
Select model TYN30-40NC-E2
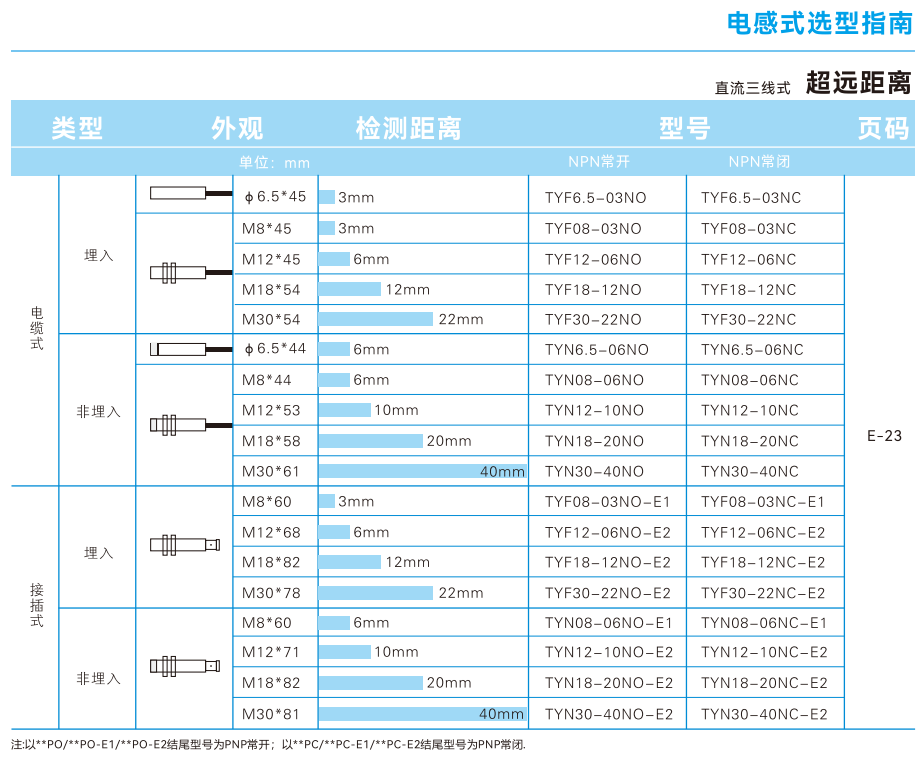click(x=764, y=714)
